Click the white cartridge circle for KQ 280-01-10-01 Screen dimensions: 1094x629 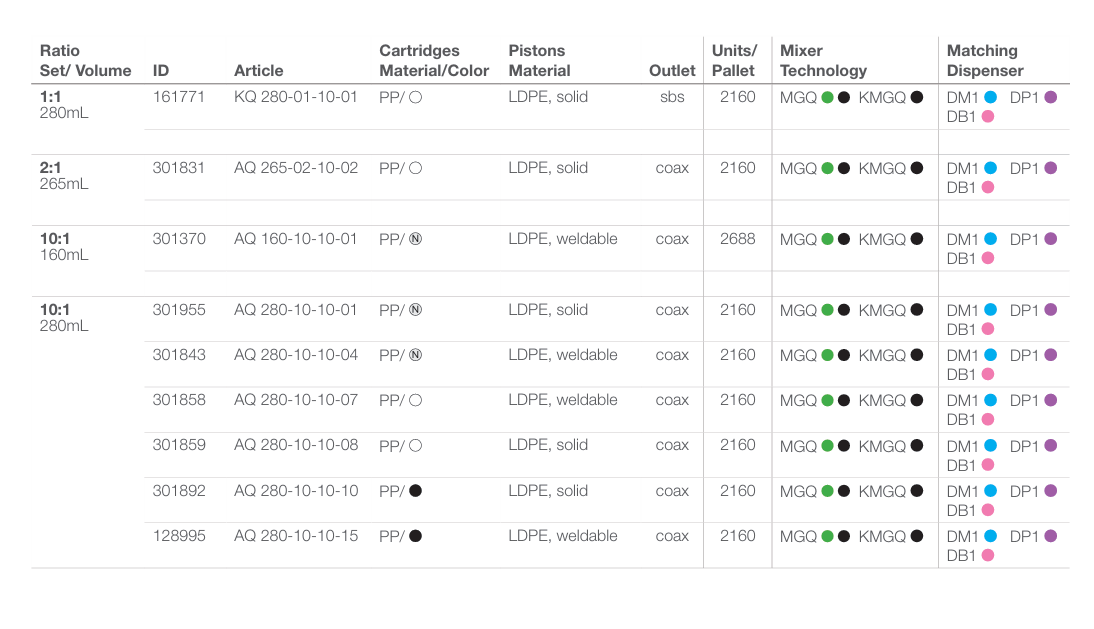click(x=415, y=98)
